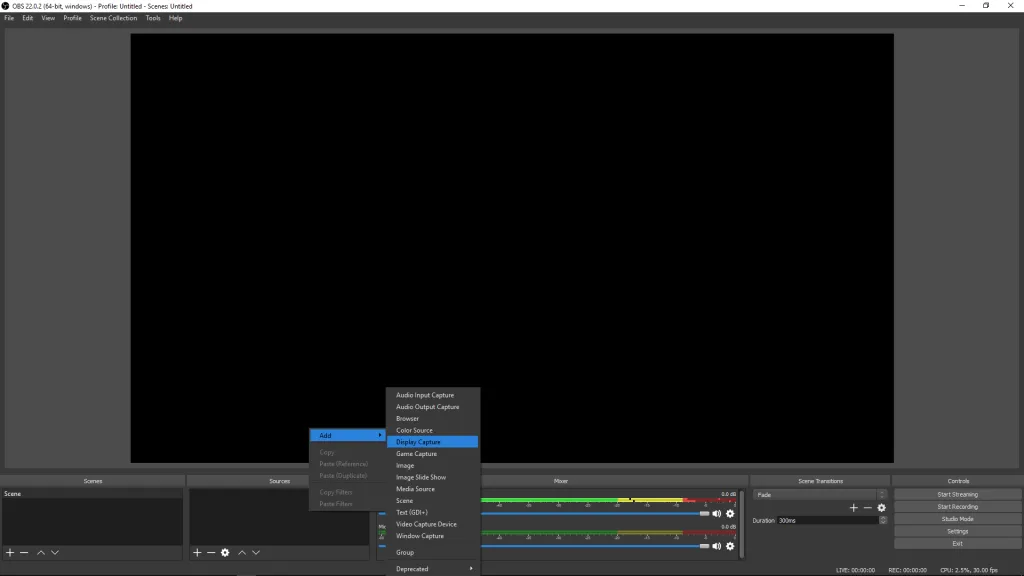Mute the Mic/Aux speaker icon
The height and width of the screenshot is (576, 1024).
tap(715, 545)
